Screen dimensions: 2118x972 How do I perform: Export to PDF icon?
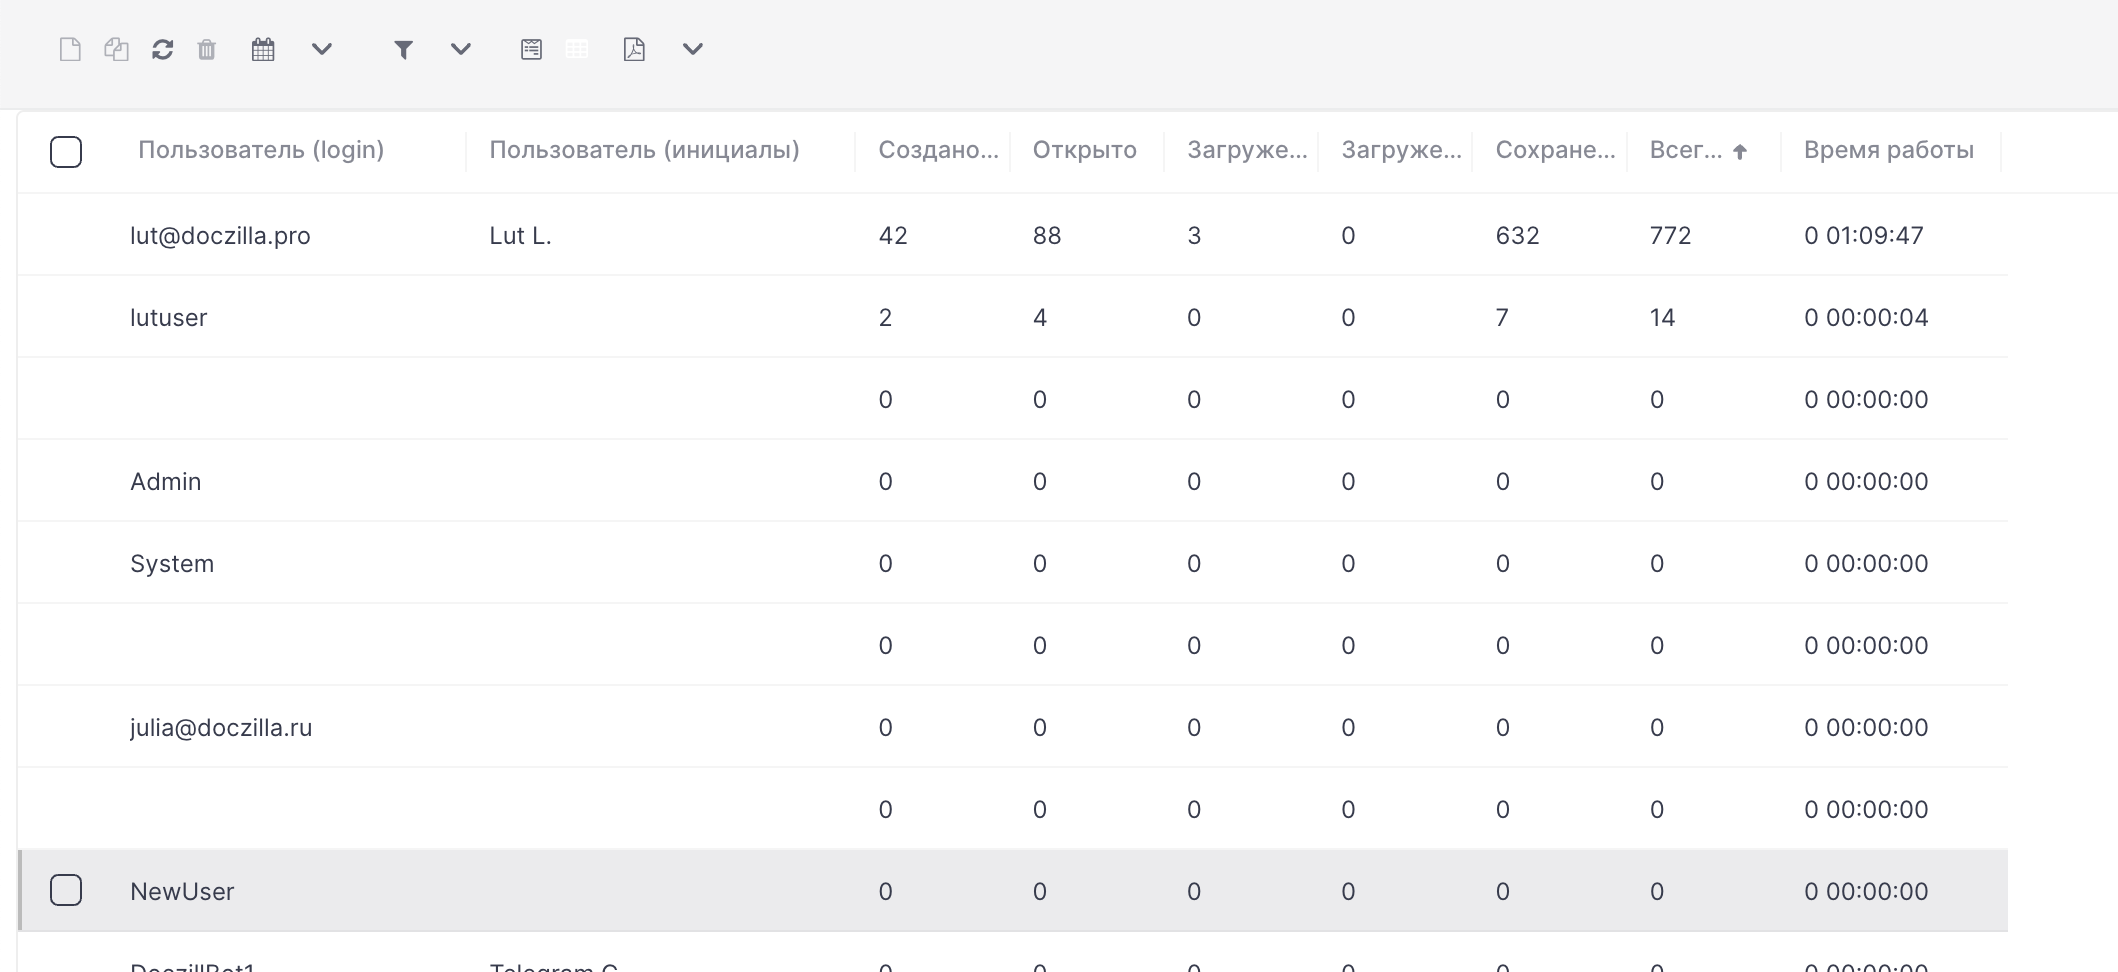(x=634, y=49)
